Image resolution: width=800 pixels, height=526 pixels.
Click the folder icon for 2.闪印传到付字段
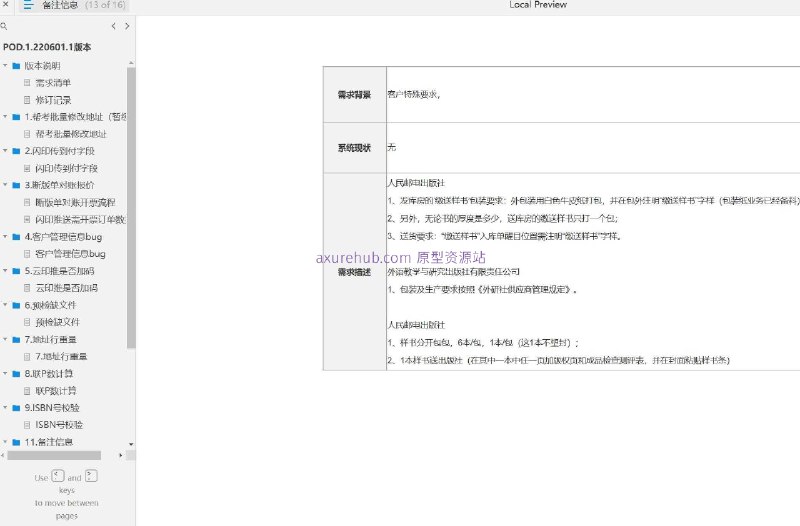16,151
